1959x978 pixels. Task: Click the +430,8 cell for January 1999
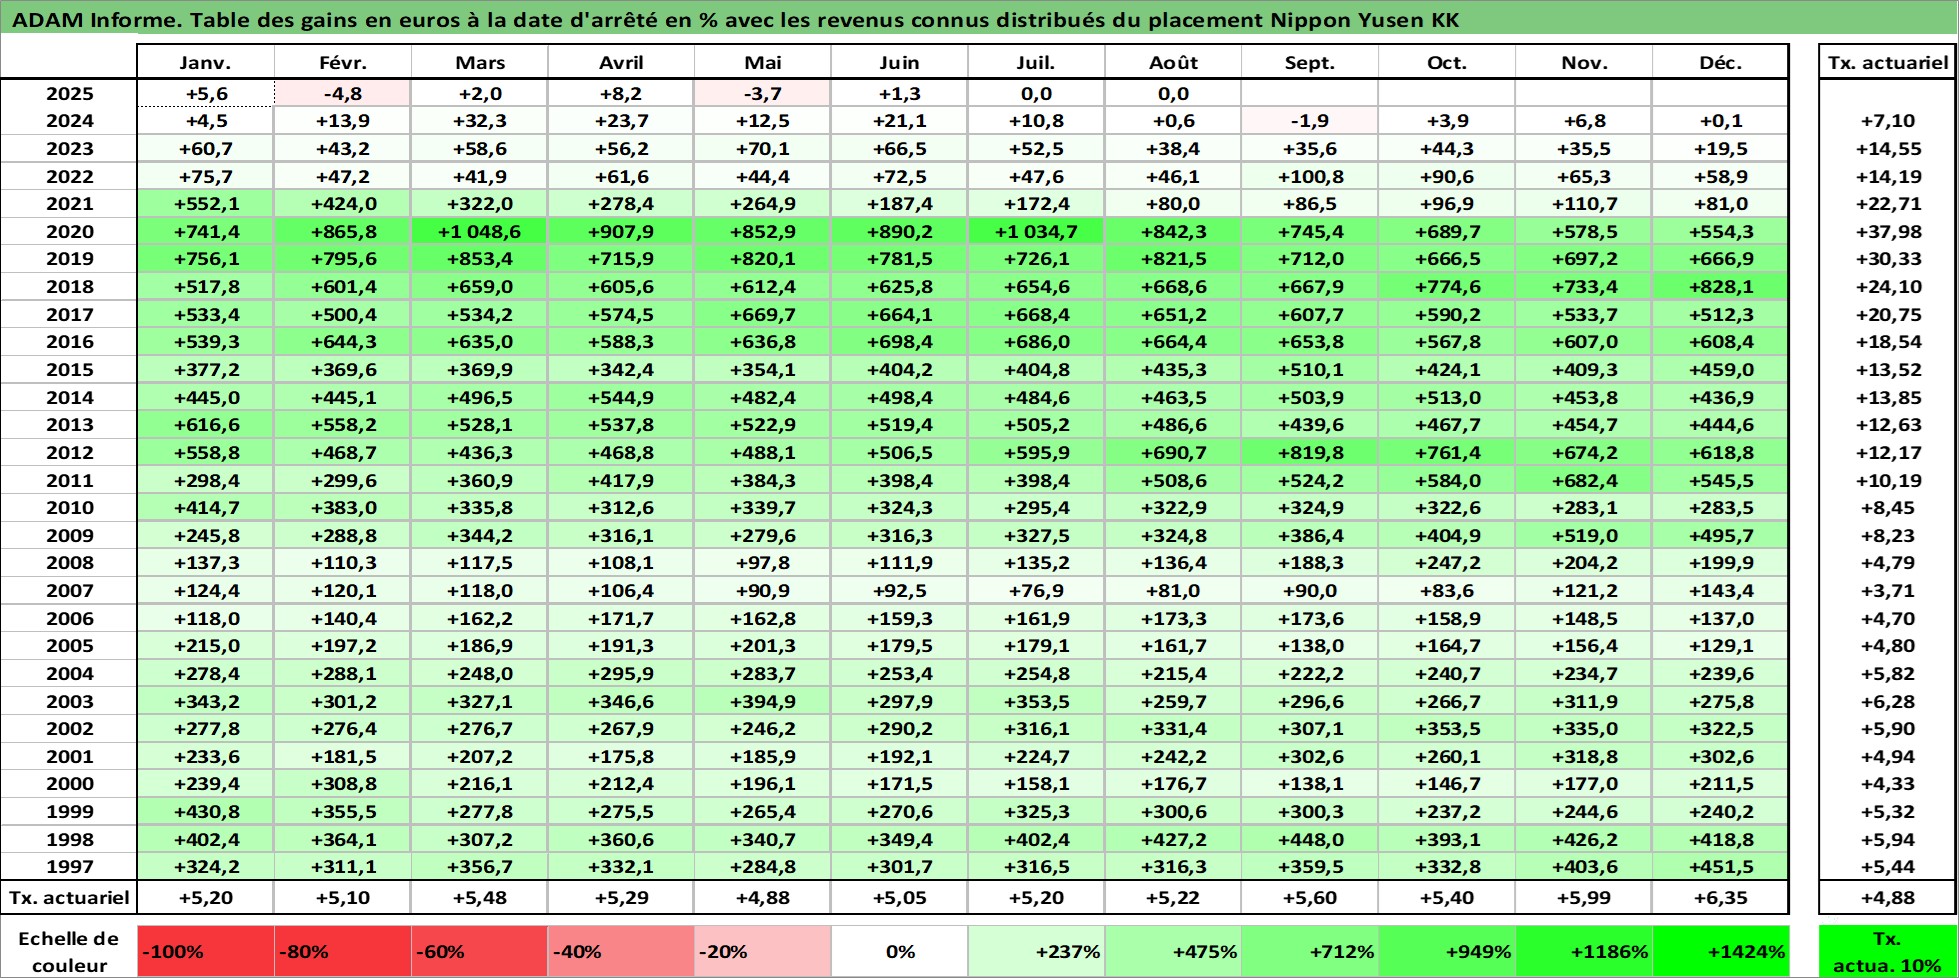pos(205,811)
